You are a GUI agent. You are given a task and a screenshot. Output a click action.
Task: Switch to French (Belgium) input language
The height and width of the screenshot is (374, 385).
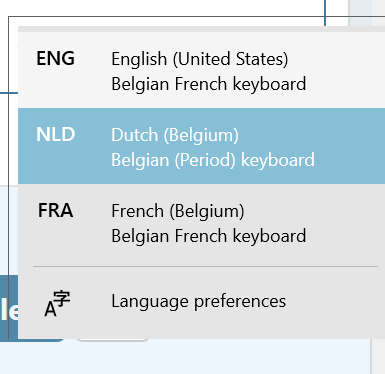click(178, 211)
